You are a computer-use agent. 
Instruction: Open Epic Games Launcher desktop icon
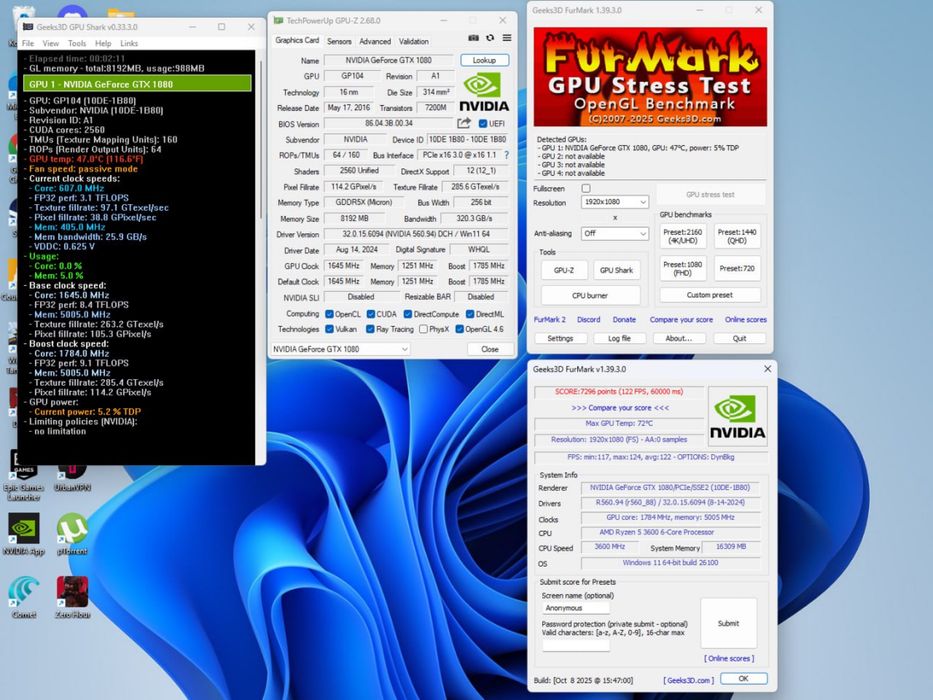24,476
